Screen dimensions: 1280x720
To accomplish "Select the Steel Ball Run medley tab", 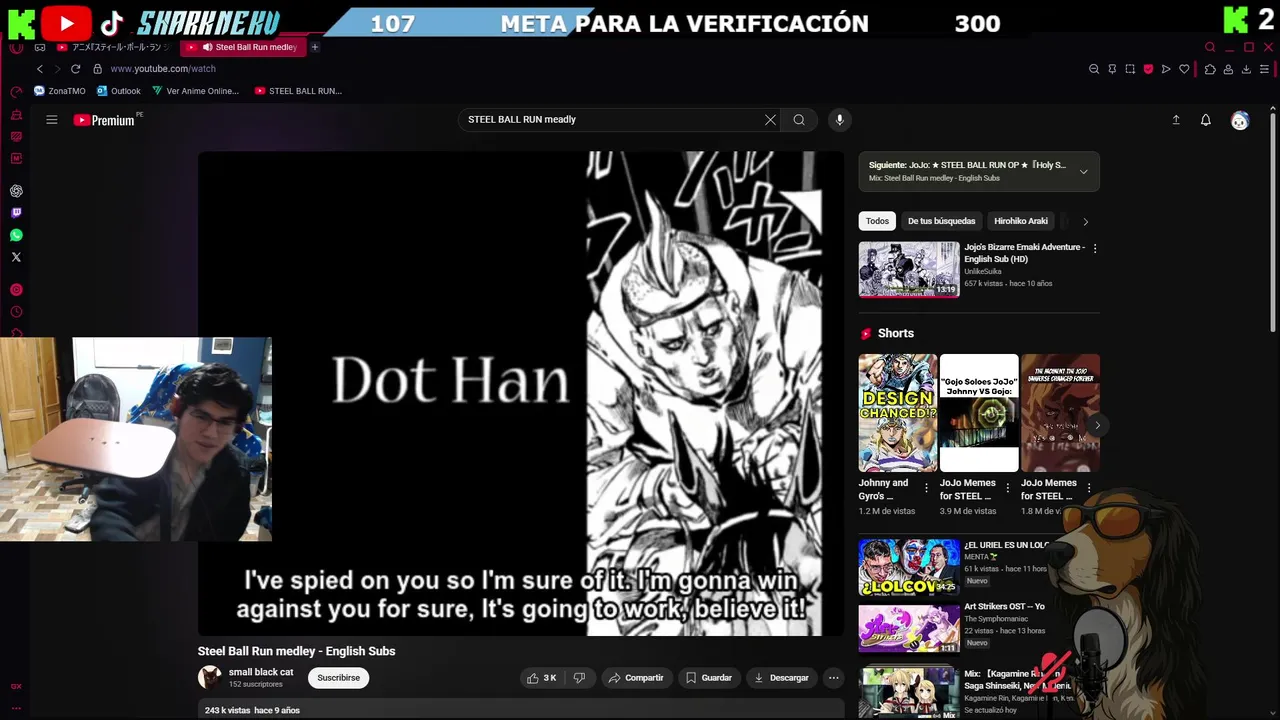I will coord(244,47).
